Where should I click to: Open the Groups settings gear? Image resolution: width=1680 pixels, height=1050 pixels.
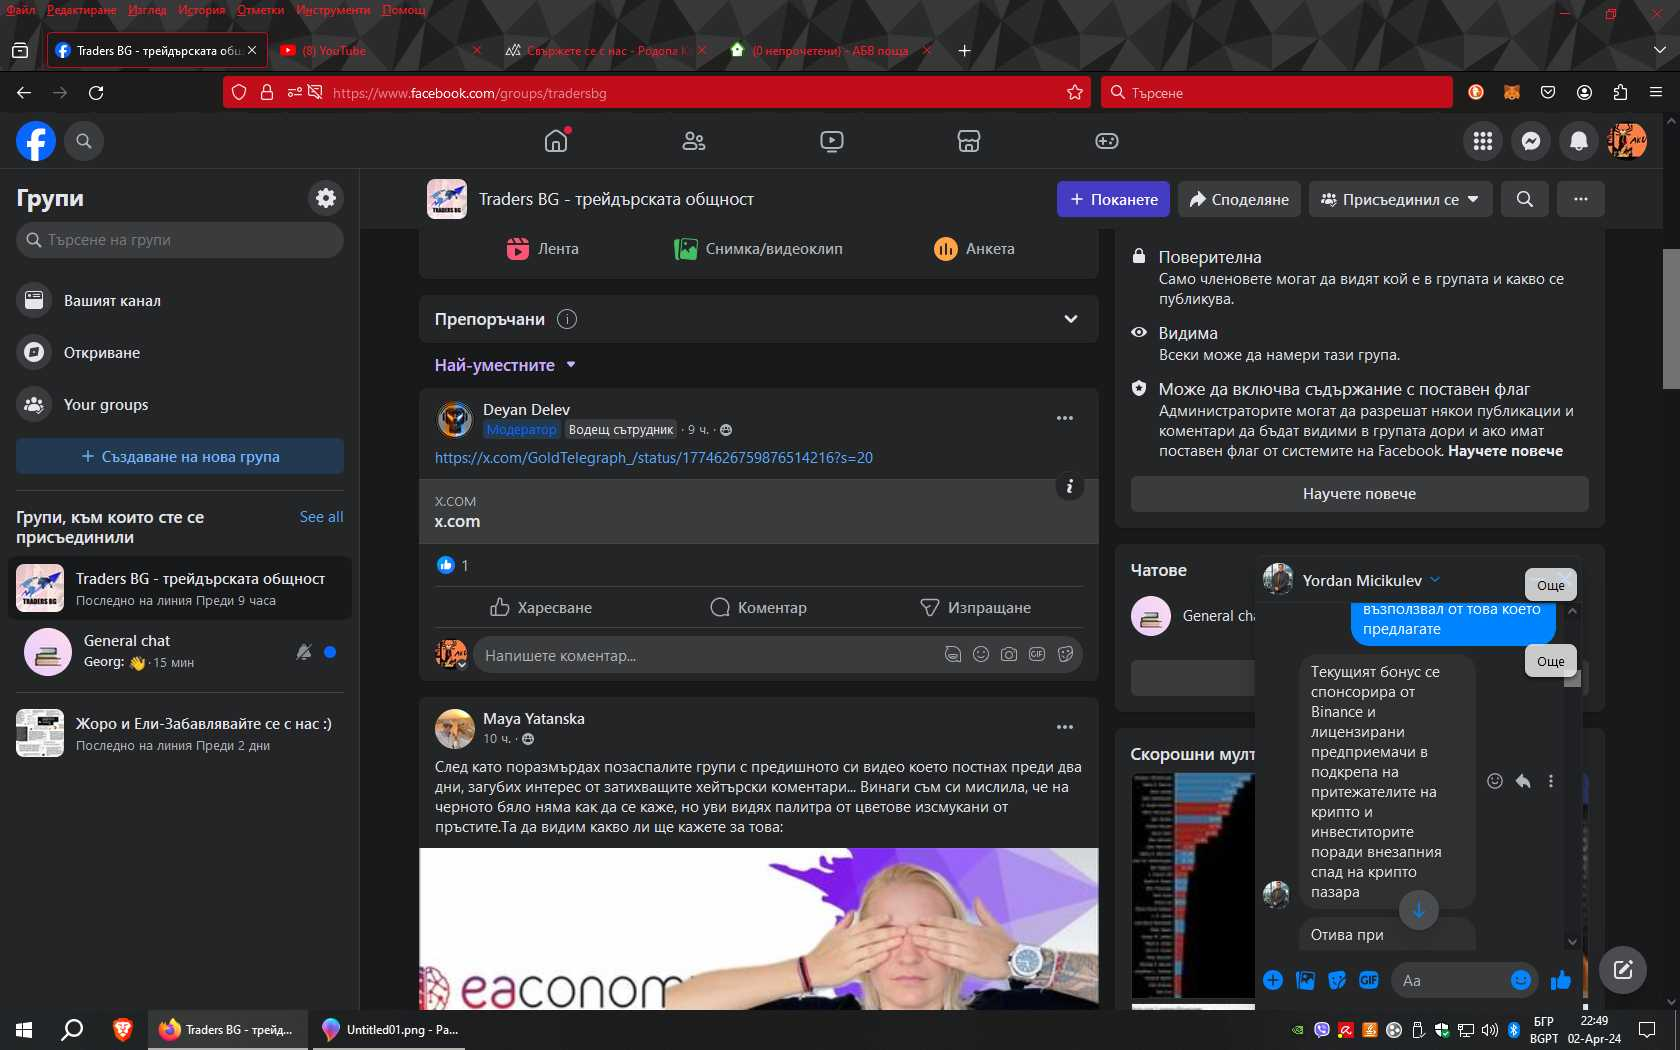[326, 198]
